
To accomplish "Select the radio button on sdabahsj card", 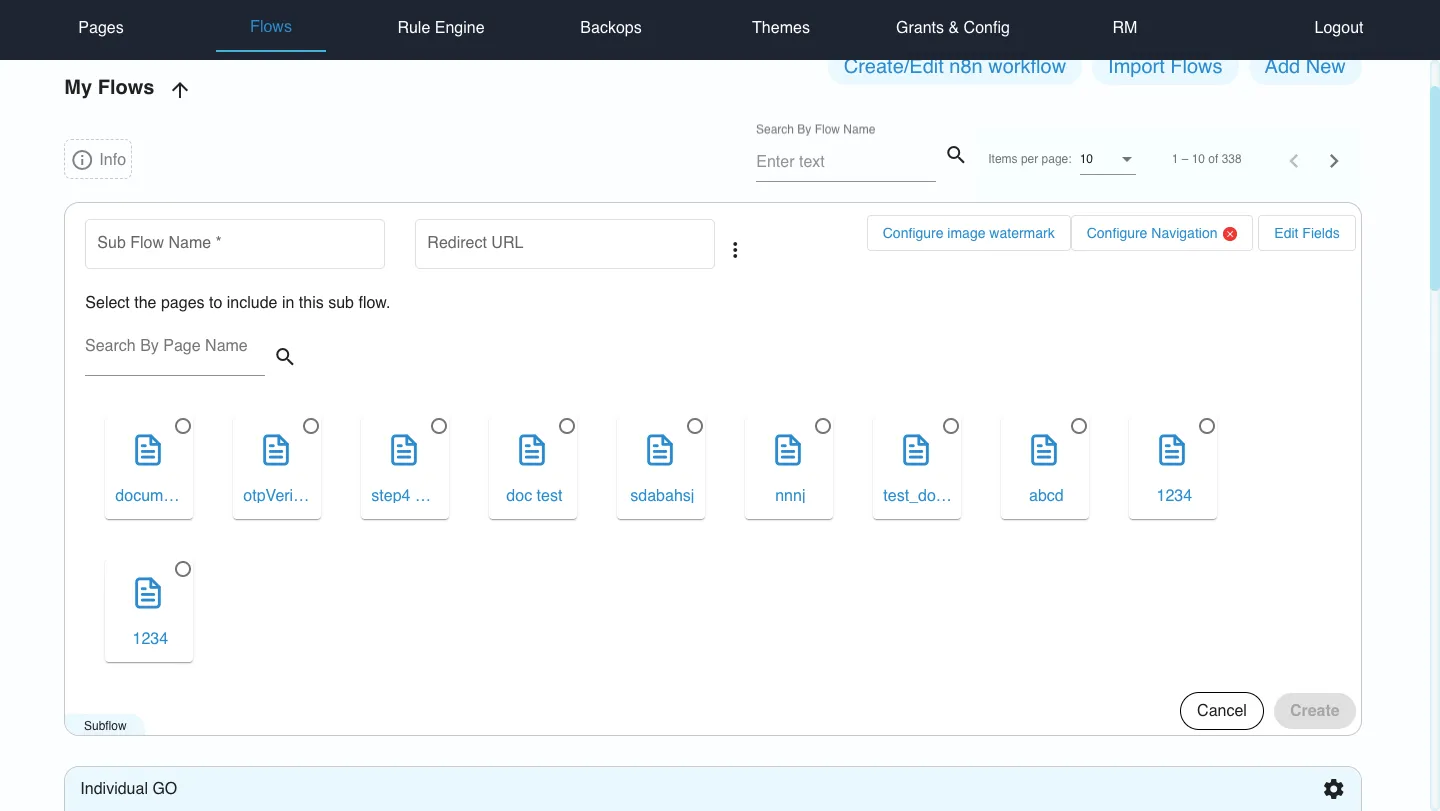I will click(695, 426).
